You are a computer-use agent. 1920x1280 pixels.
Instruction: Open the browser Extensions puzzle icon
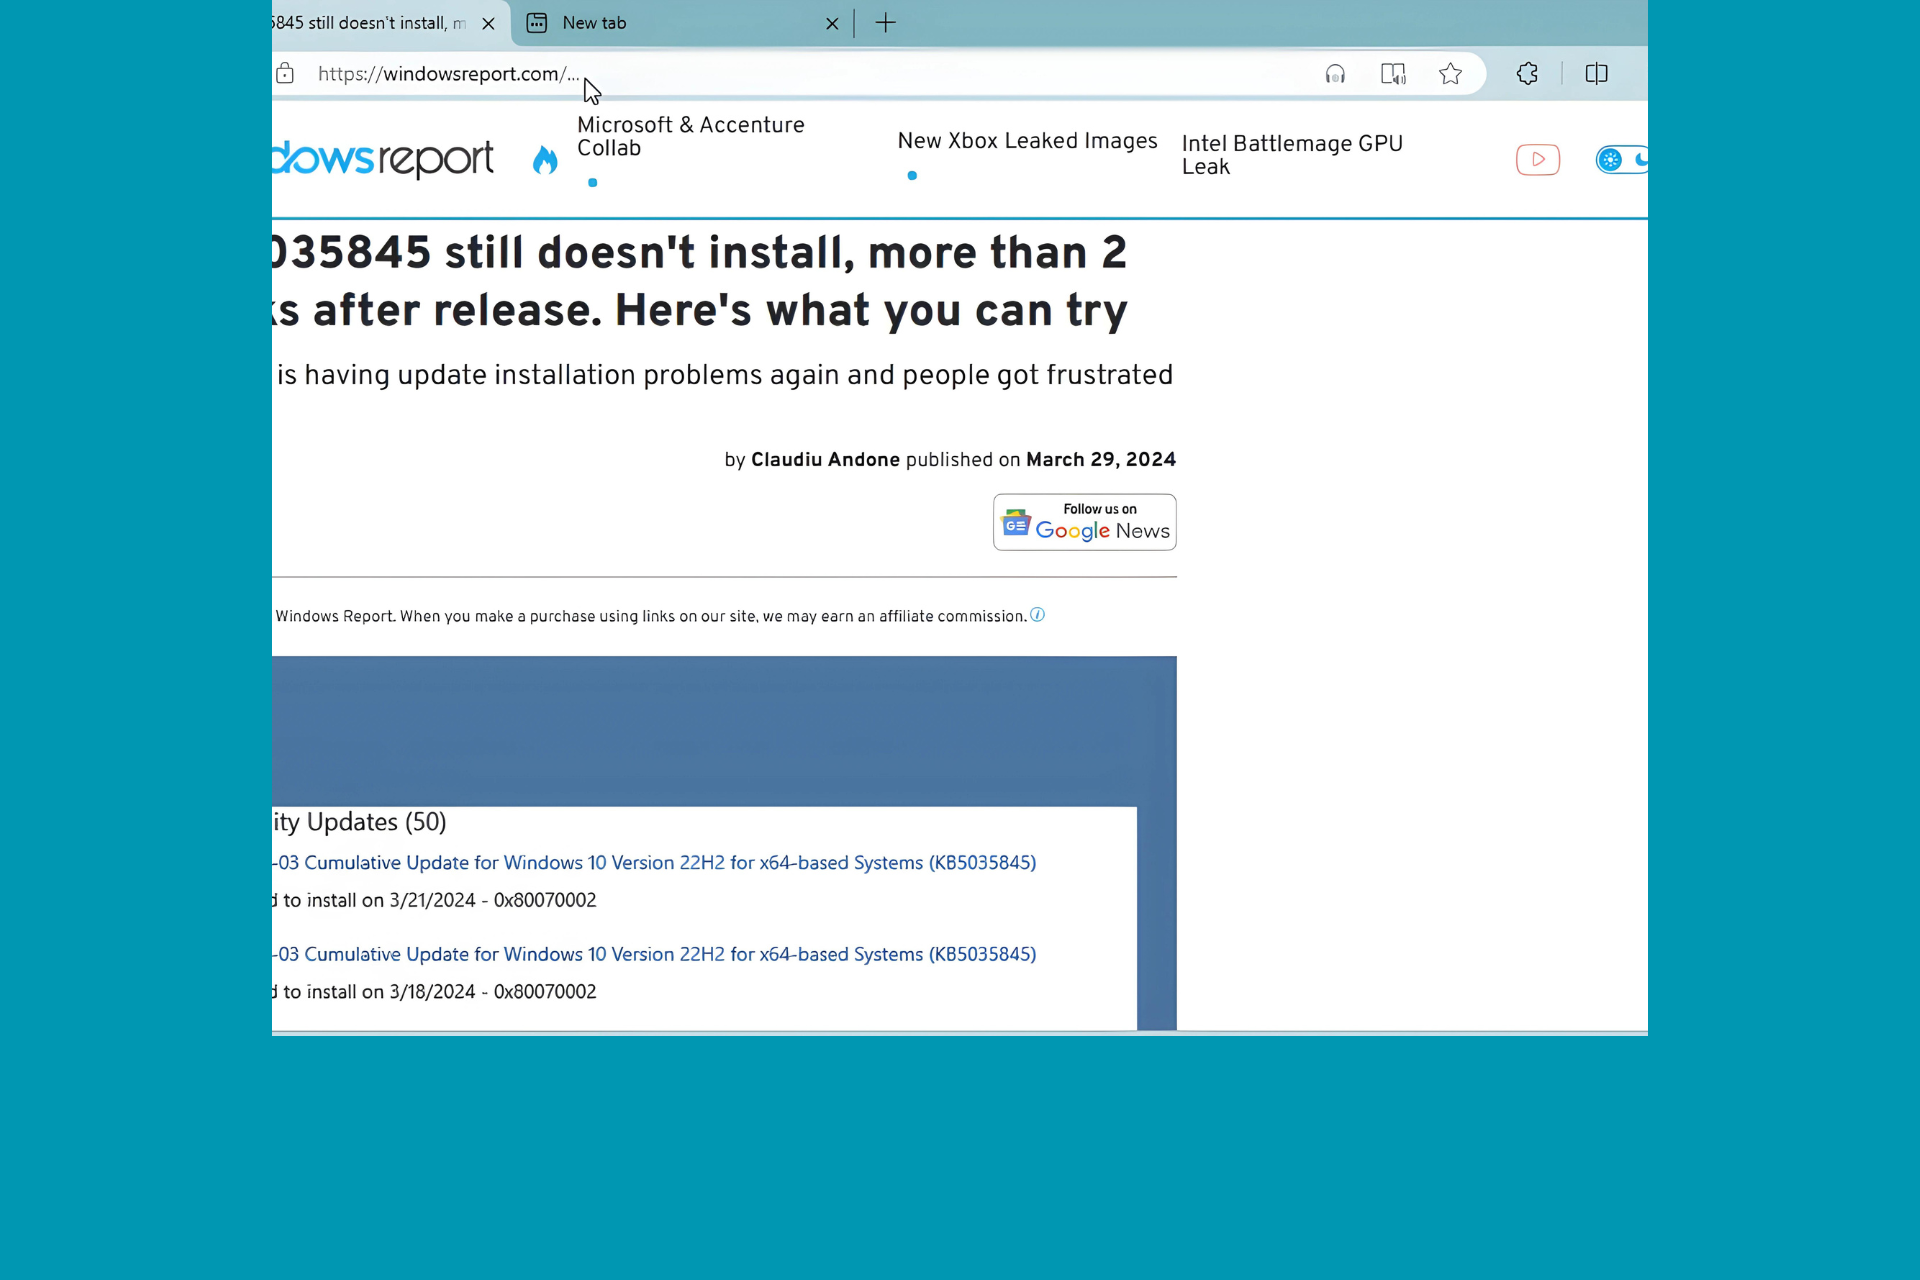point(1527,74)
